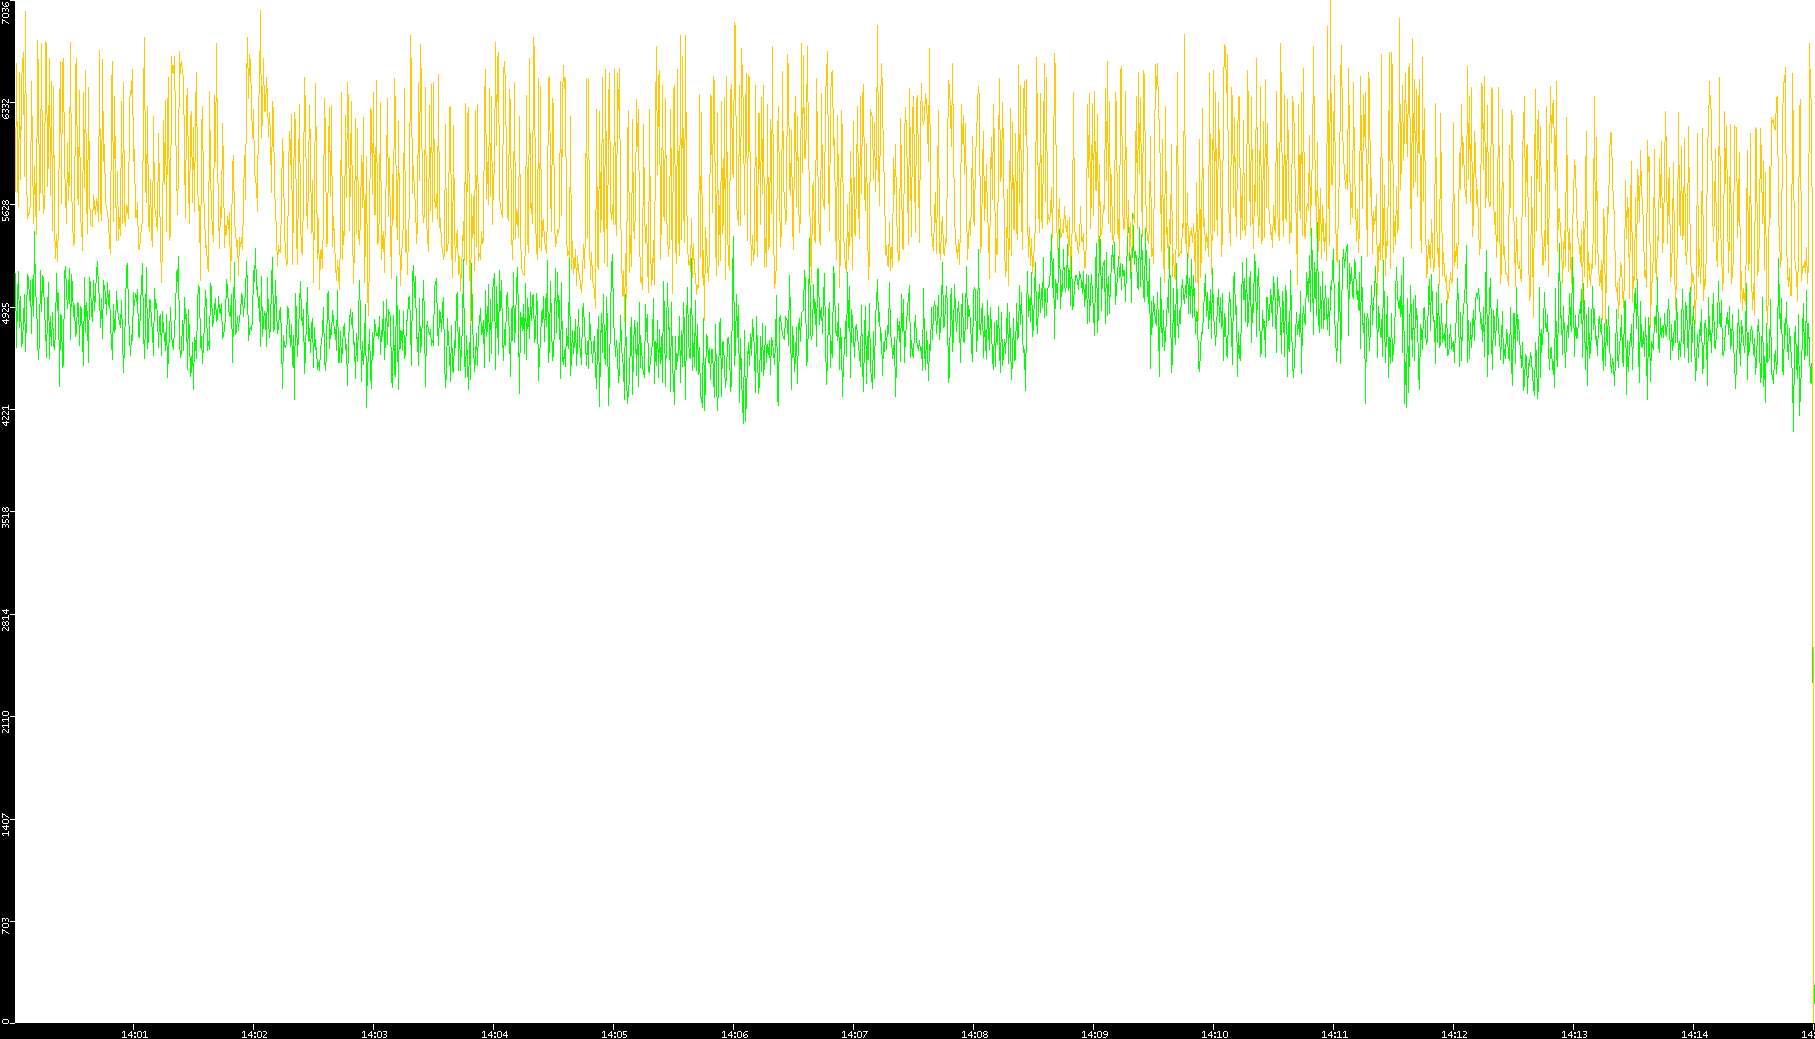This screenshot has height=1039, width=1815.
Task: Click the 2814 y-axis label
Action: click(x=7, y=619)
